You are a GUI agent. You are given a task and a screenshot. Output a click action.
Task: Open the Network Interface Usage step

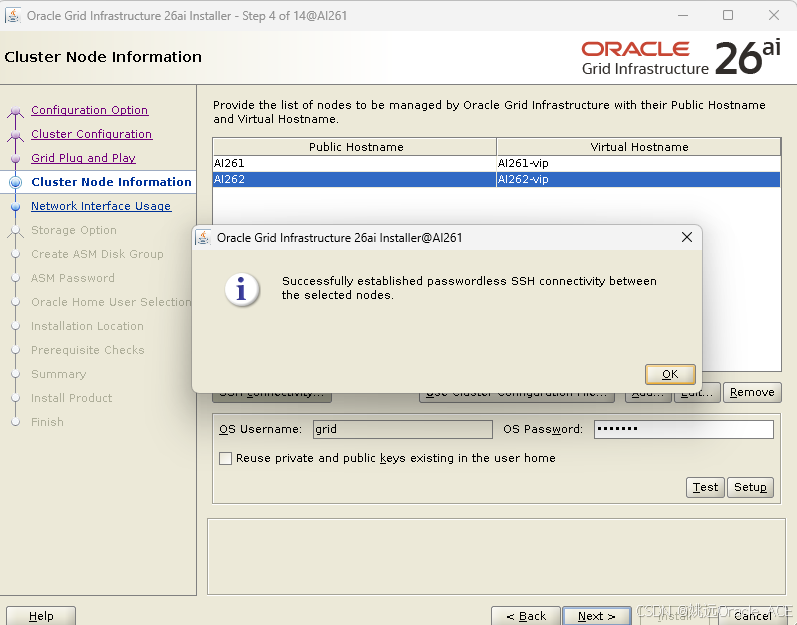(101, 206)
